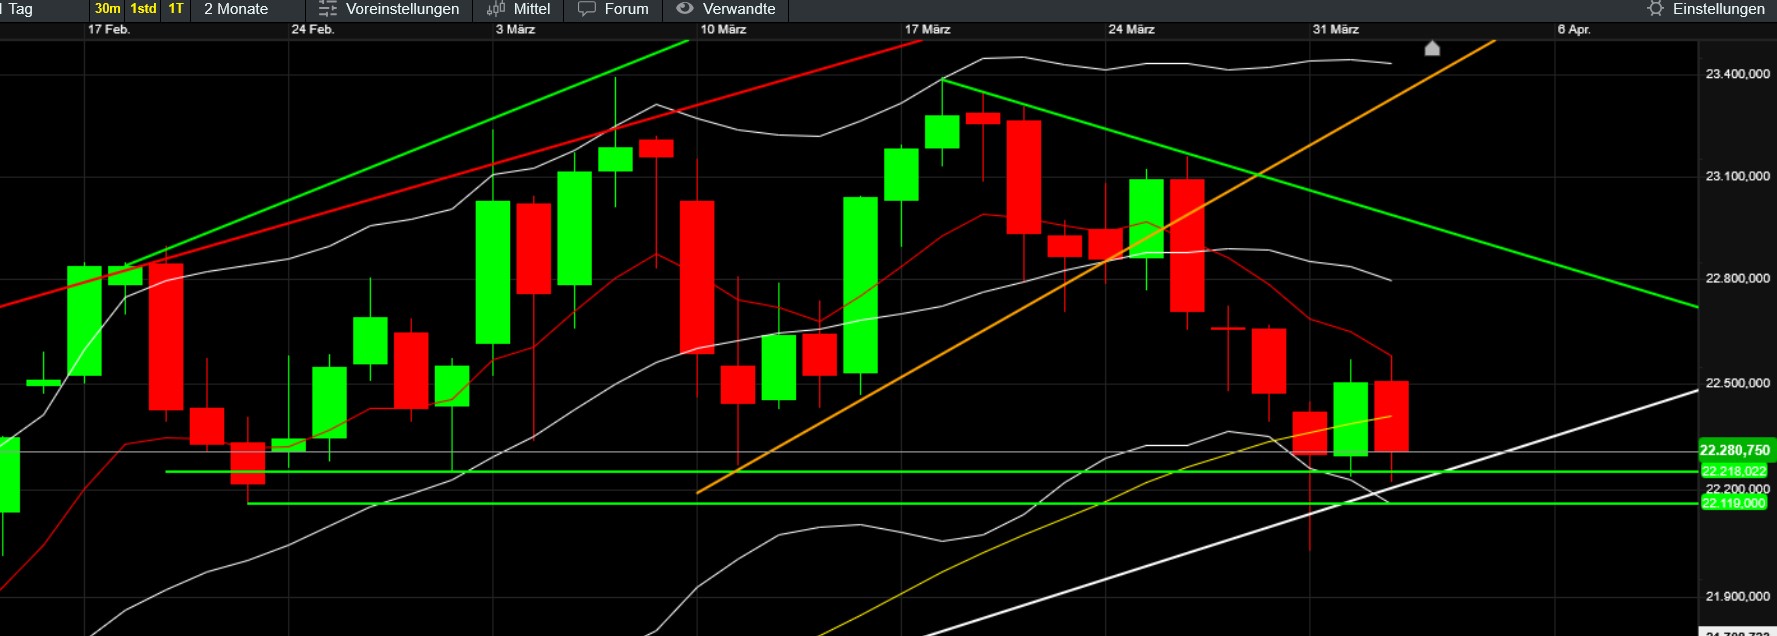
Task: Click the 23.400,000 price axis label
Action: tap(1737, 74)
